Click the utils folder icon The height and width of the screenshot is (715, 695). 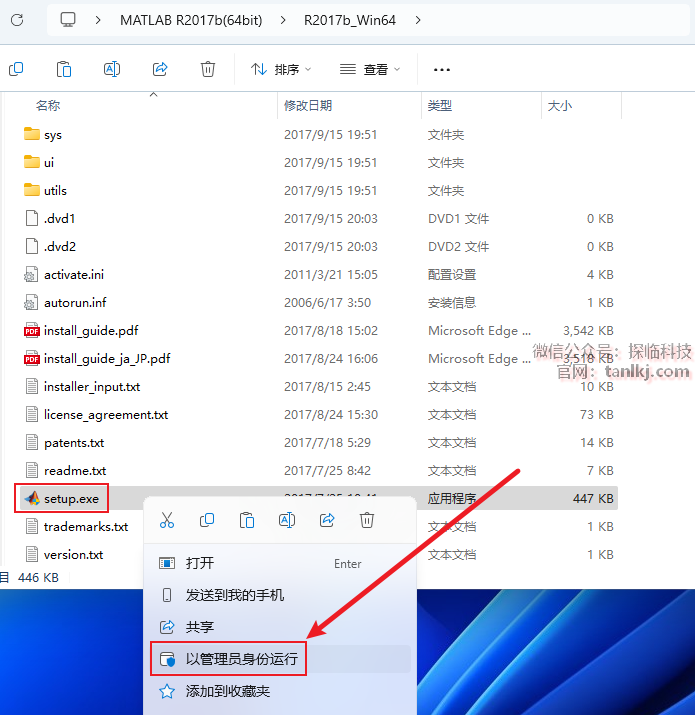31,190
